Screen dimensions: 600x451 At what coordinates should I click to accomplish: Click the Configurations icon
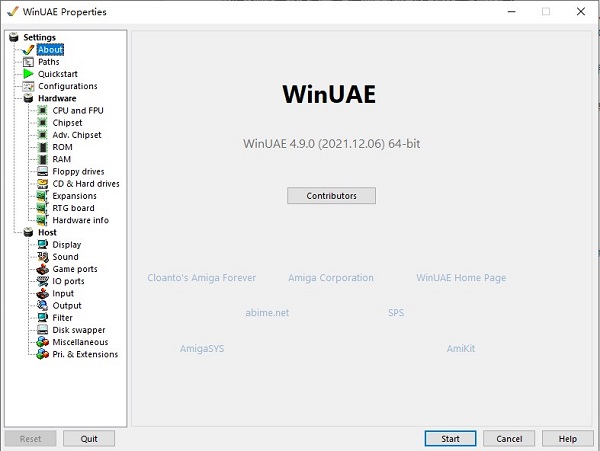(28, 86)
